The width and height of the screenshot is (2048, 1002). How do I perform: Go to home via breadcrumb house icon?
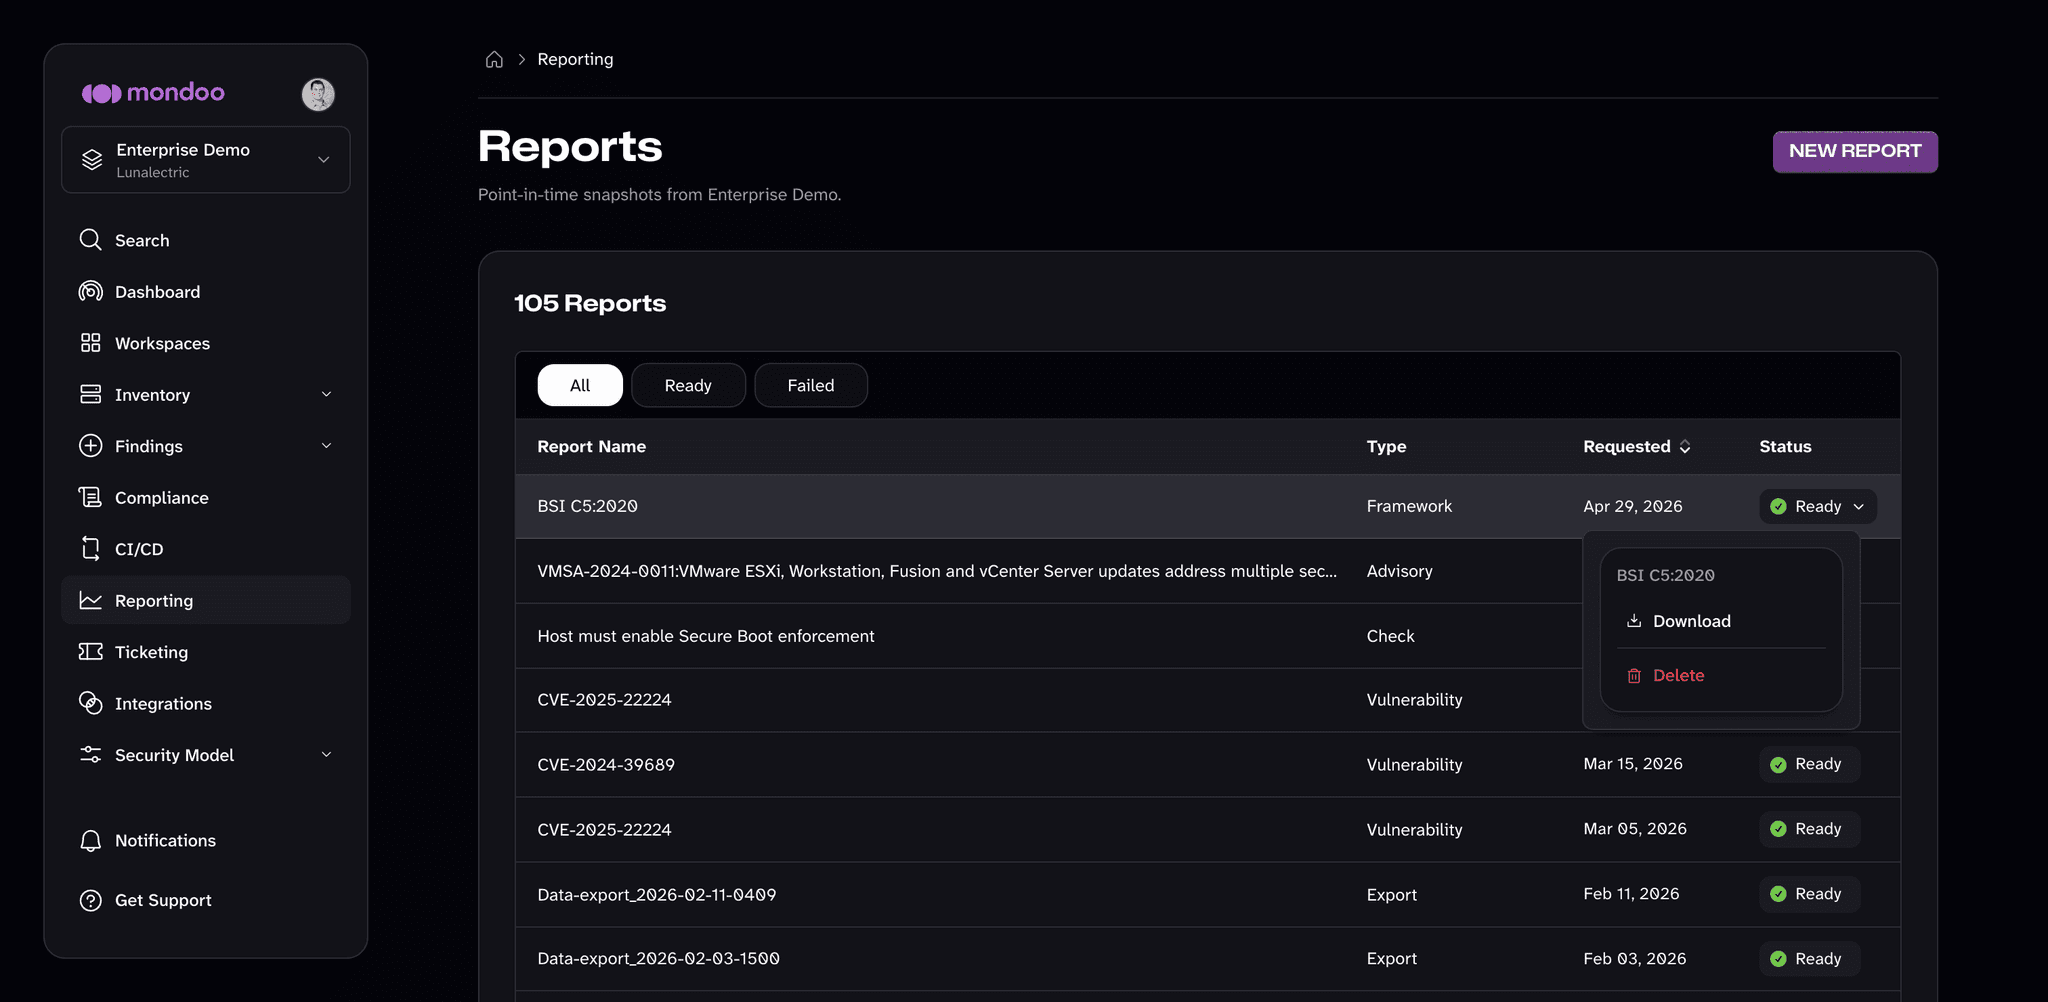coord(494,59)
